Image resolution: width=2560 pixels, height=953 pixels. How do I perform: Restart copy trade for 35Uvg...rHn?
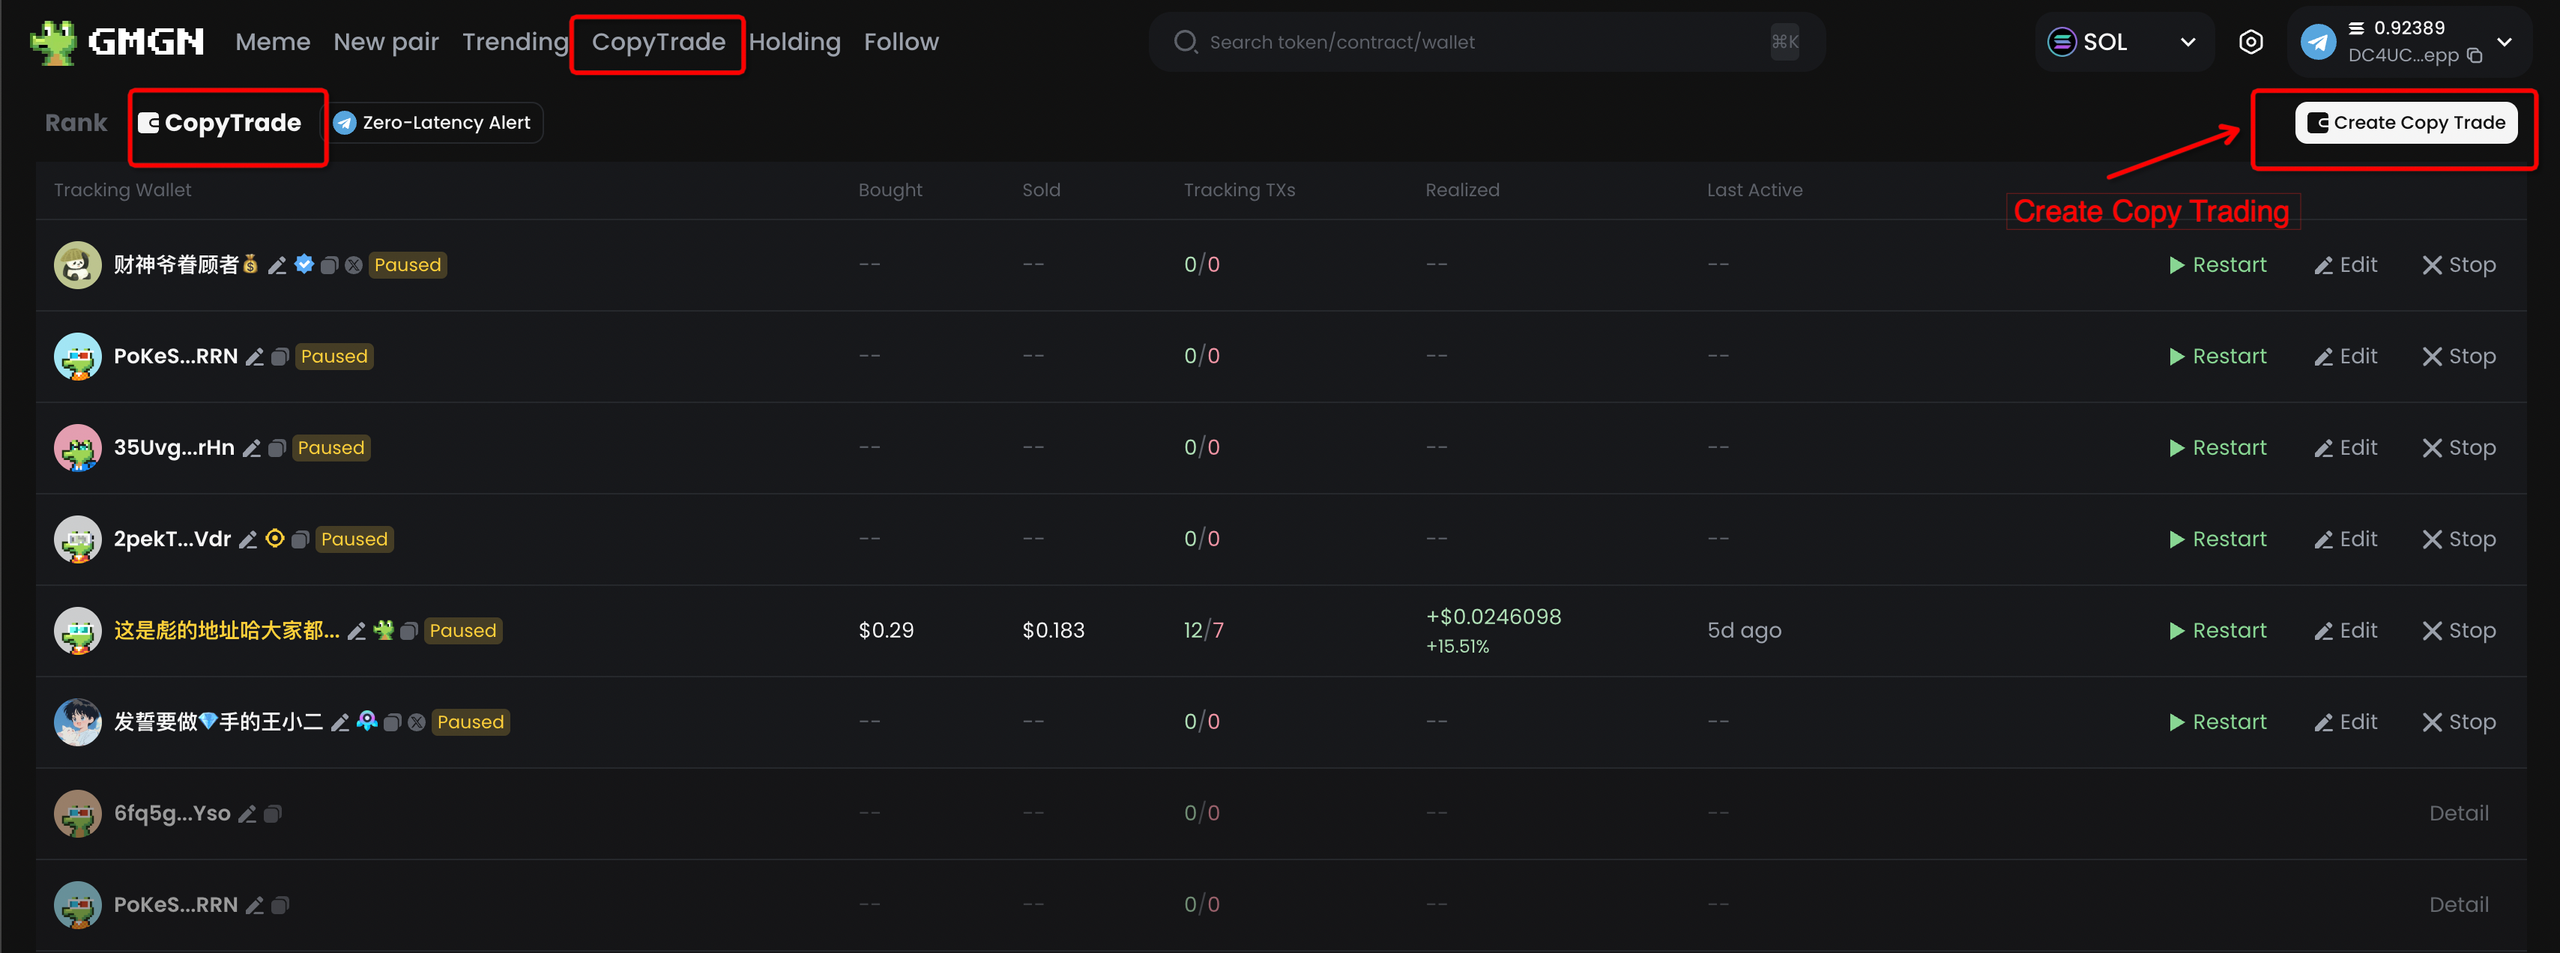click(x=2217, y=448)
